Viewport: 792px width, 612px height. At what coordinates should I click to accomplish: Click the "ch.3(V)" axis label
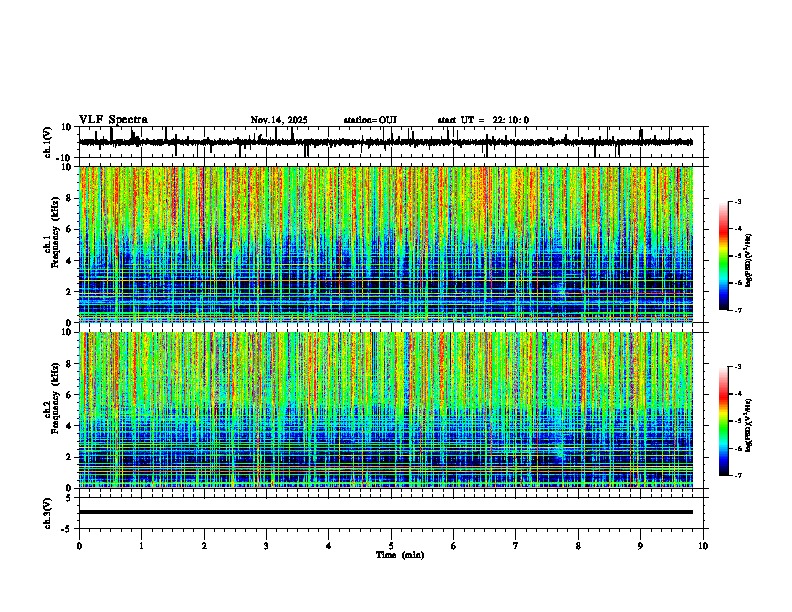pos(48,513)
